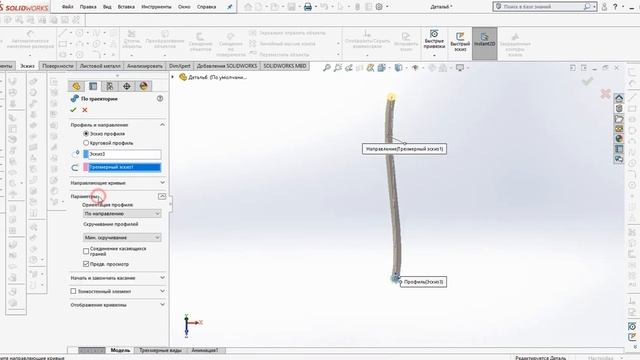The height and width of the screenshot is (360, 640).
Task: Open the ConfigurationManager tab icon
Action: [x=110, y=86]
